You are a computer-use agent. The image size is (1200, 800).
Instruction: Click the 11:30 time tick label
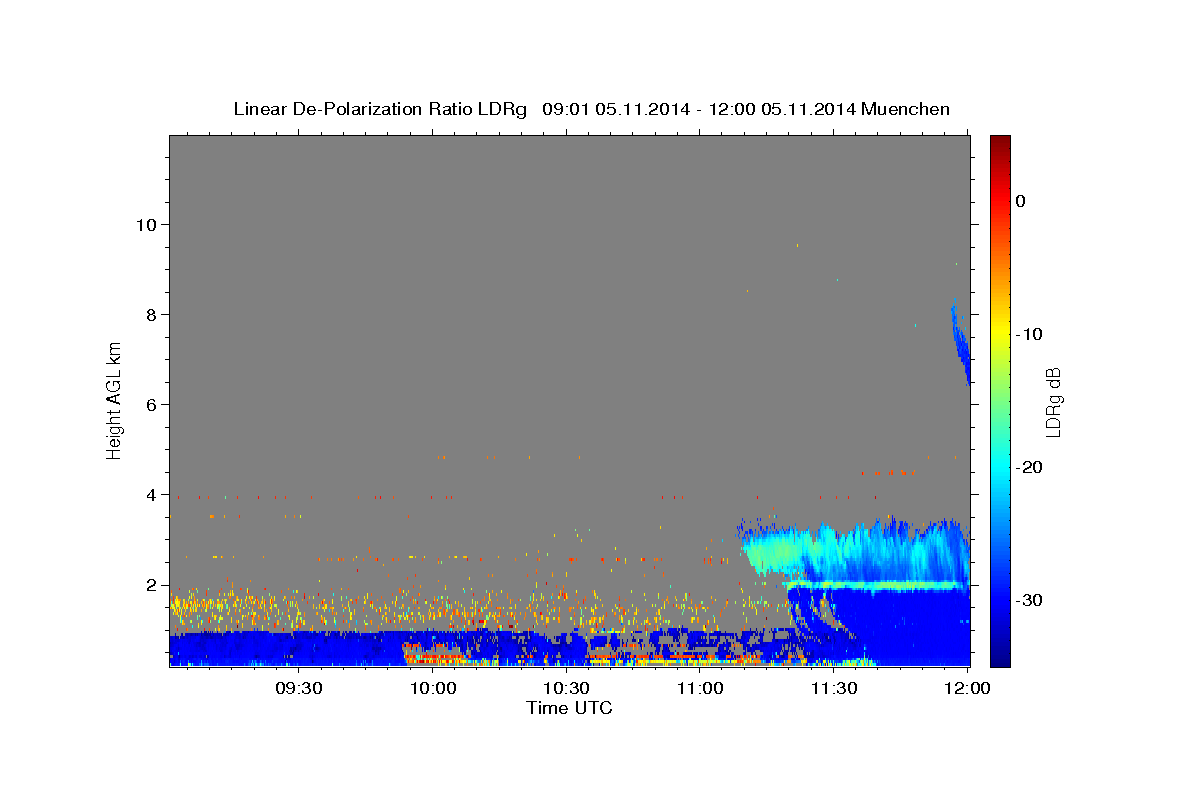[x=833, y=688]
